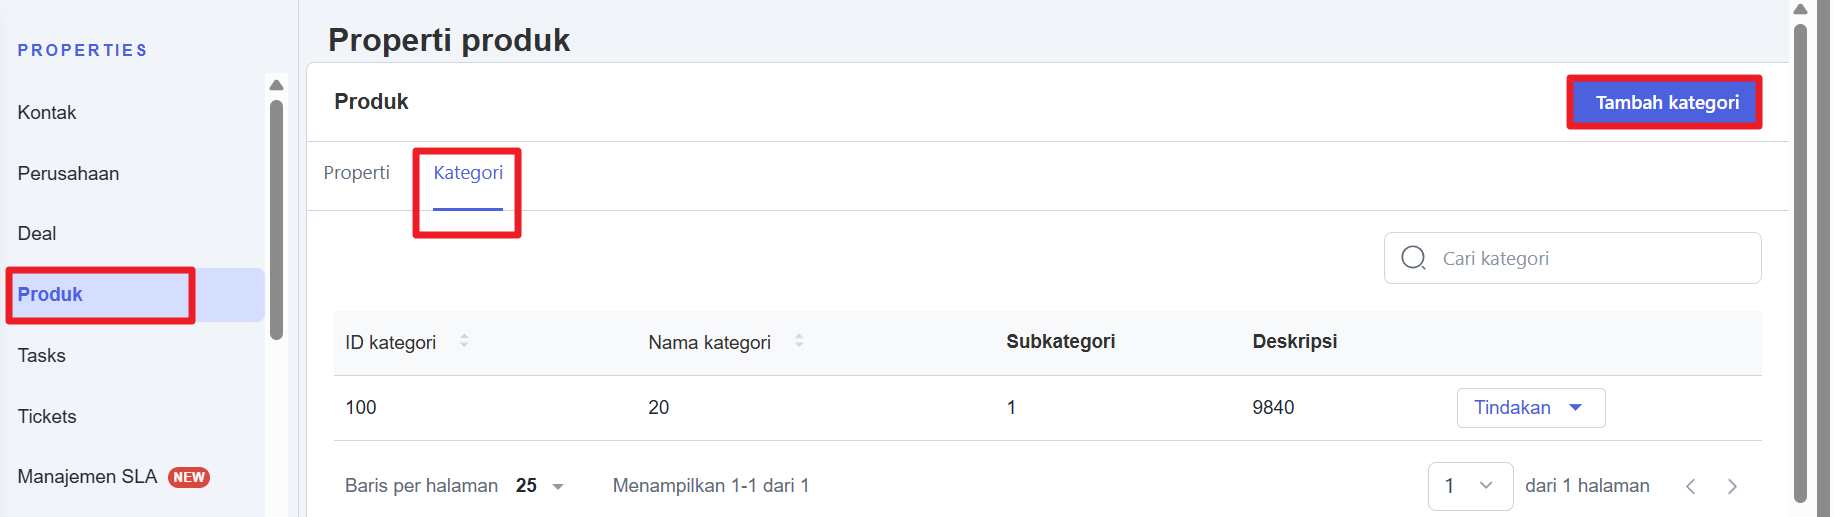Open page number selector dropdown
The height and width of the screenshot is (517, 1834).
coord(1469,486)
